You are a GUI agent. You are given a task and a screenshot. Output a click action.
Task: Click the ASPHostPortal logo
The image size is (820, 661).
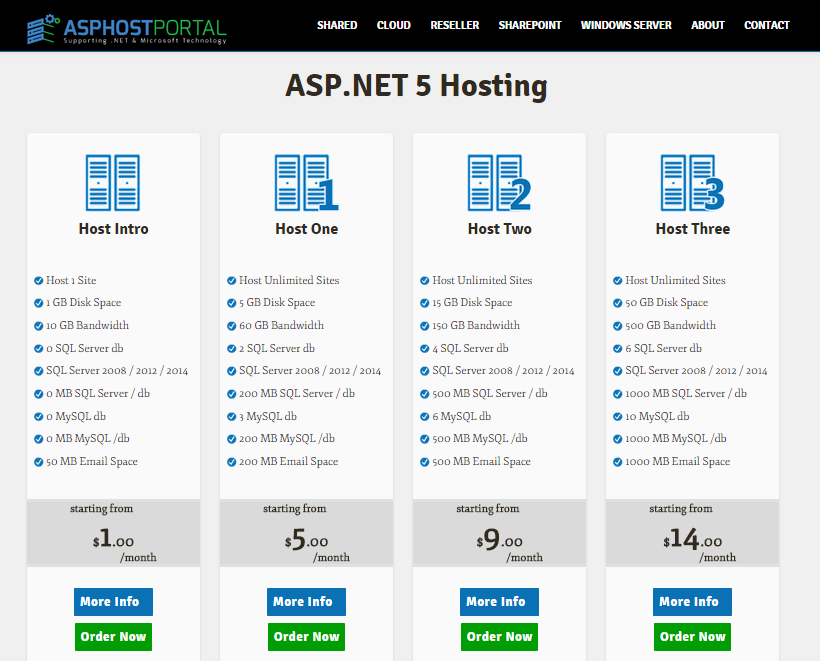click(x=127, y=29)
